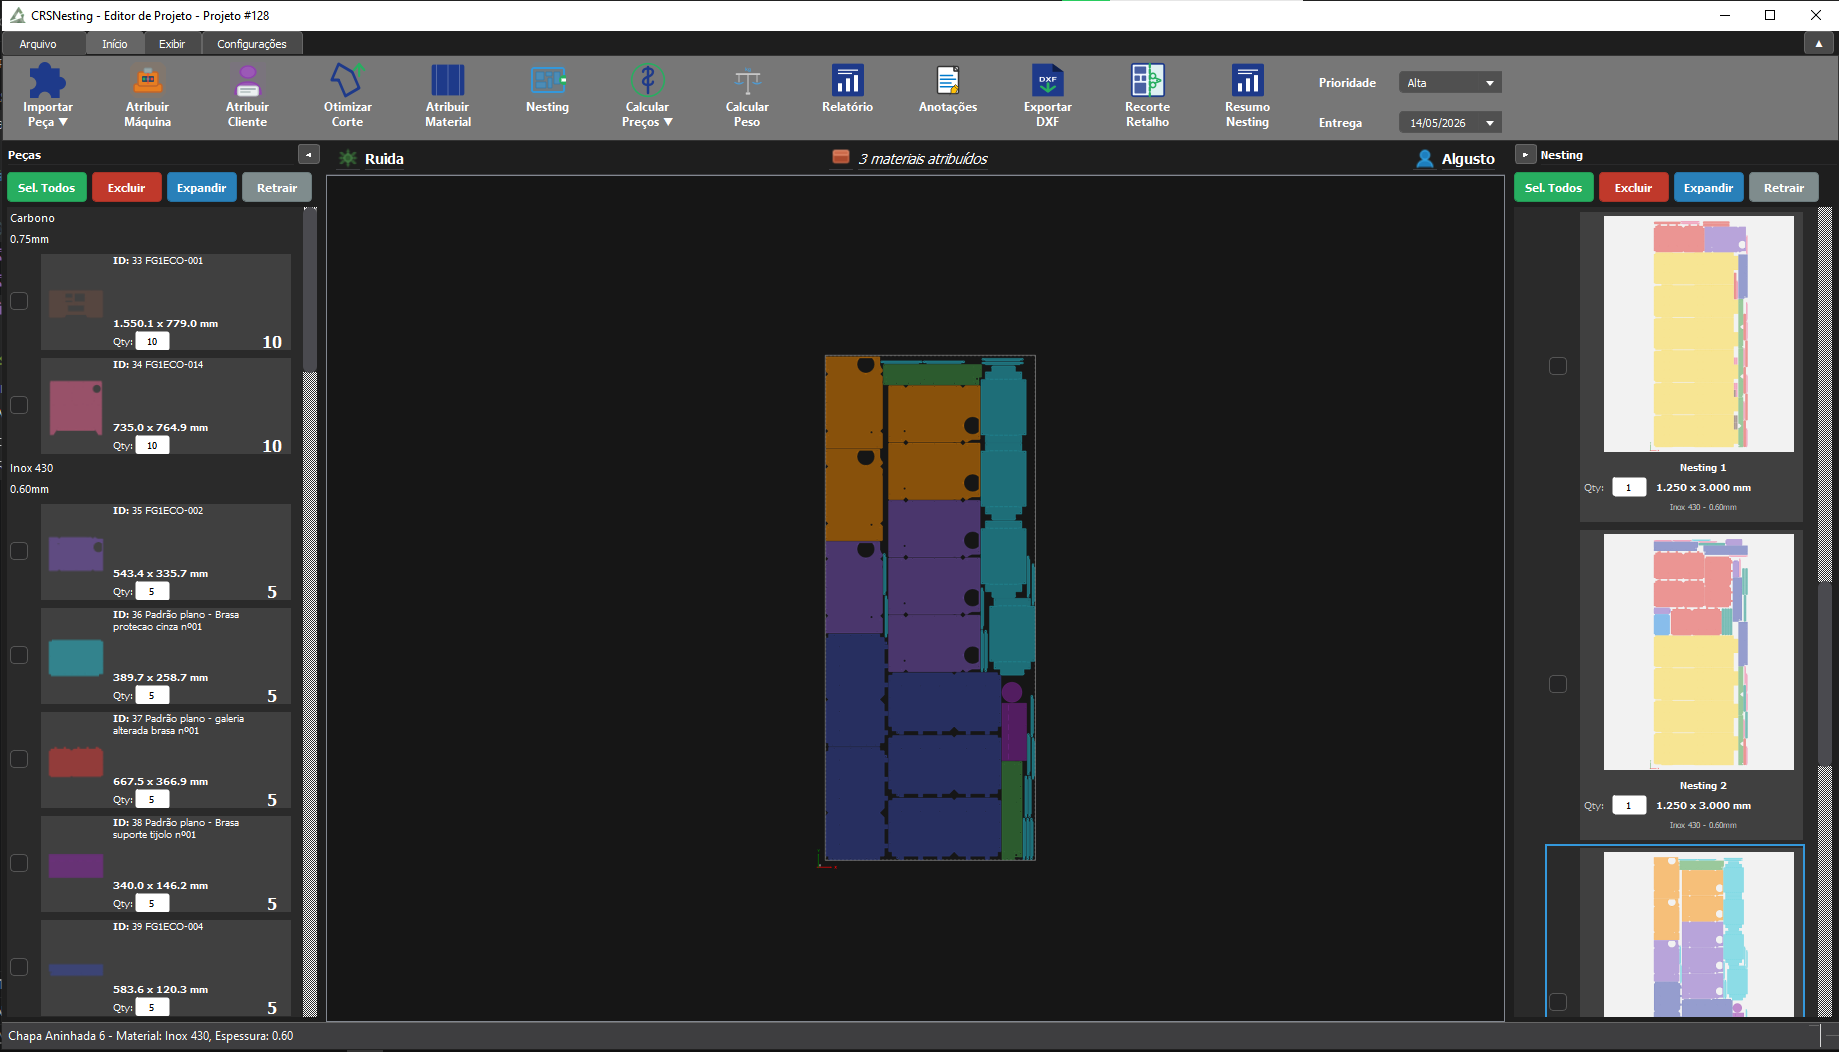Click the Qty field of Nesting 2
Viewport: 1839px width, 1052px height.
click(1629, 806)
